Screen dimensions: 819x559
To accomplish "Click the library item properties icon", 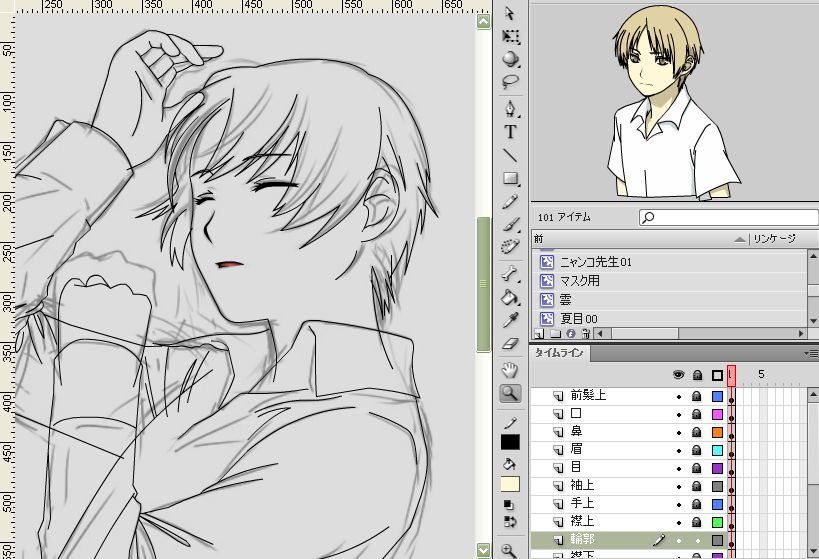I will tap(571, 333).
